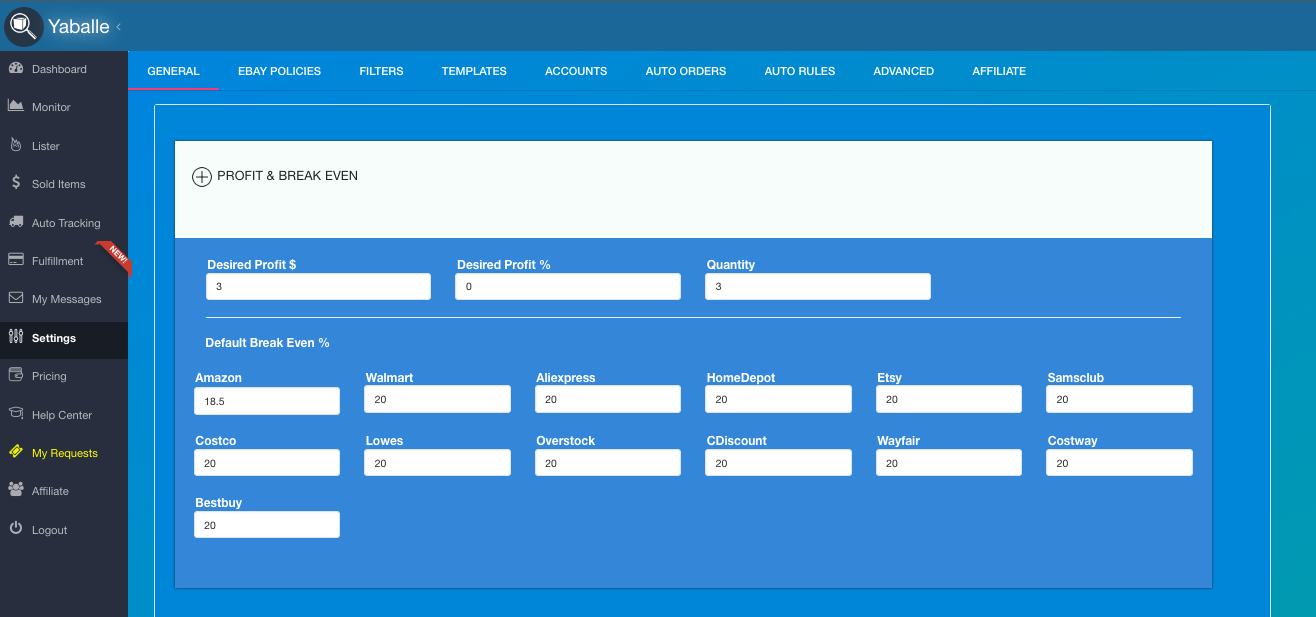Click the Desired Profit $ input field
Screen dimensions: 1316x617
318,287
